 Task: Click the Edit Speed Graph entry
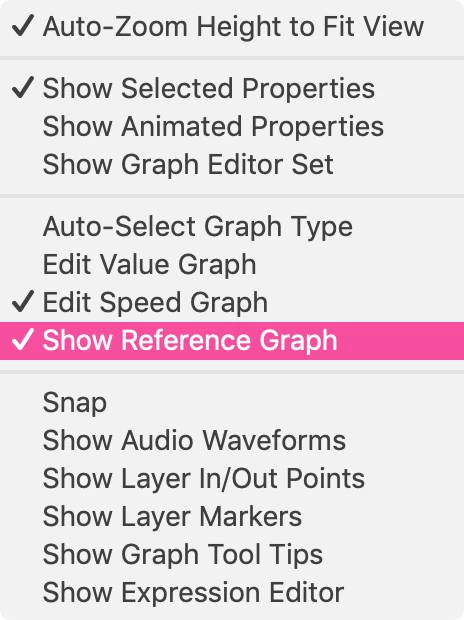click(232, 302)
